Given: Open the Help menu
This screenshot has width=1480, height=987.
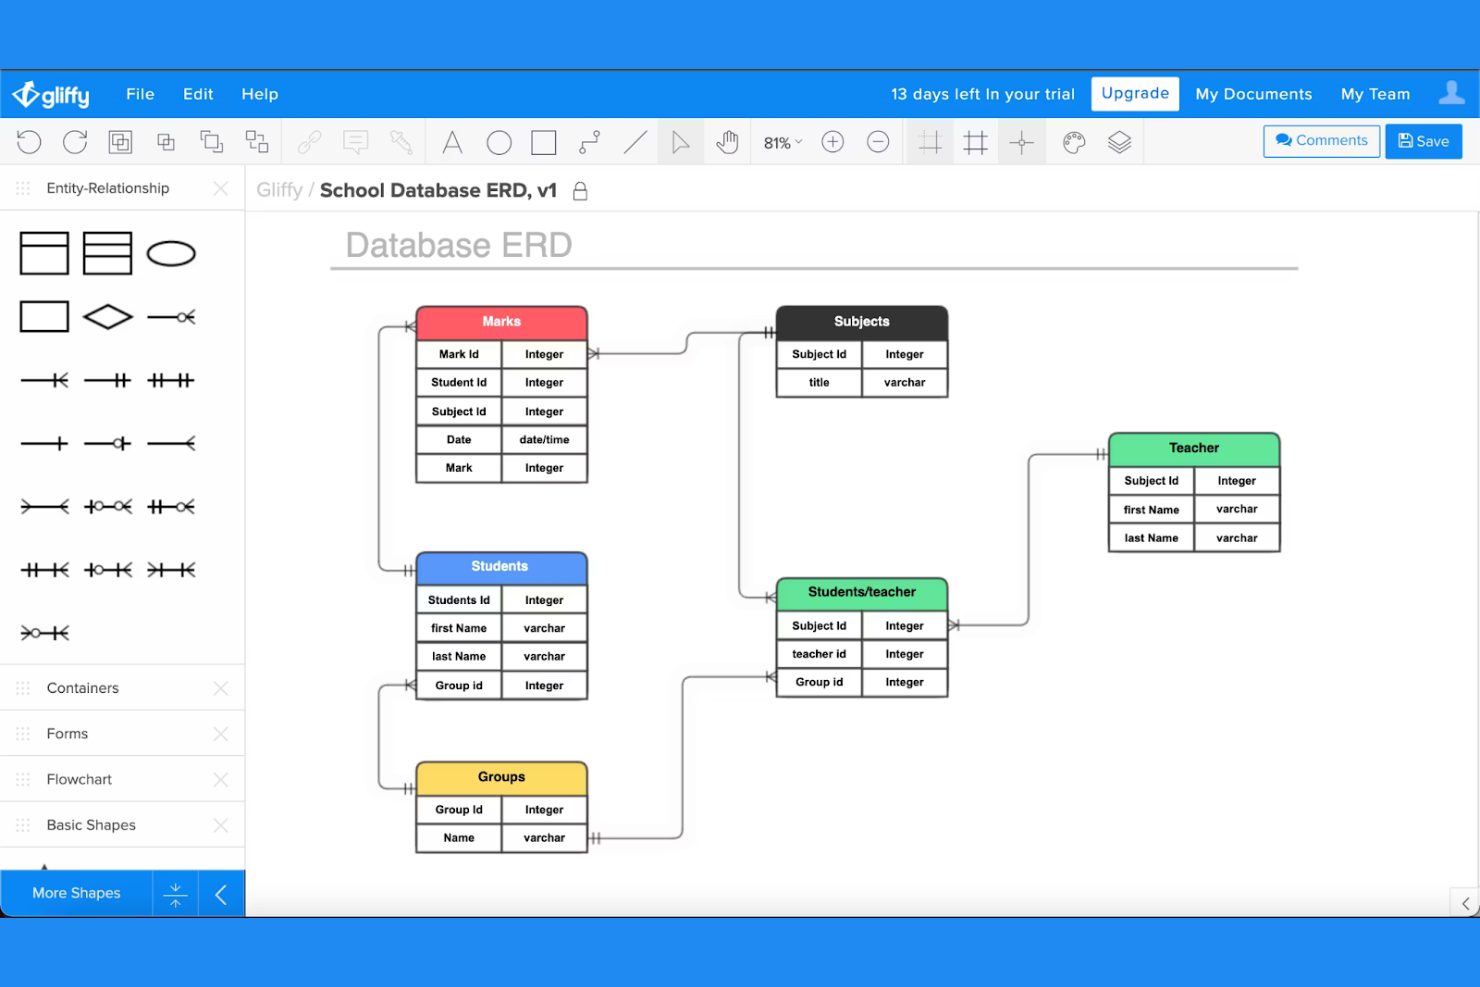Looking at the screenshot, I should click(259, 93).
